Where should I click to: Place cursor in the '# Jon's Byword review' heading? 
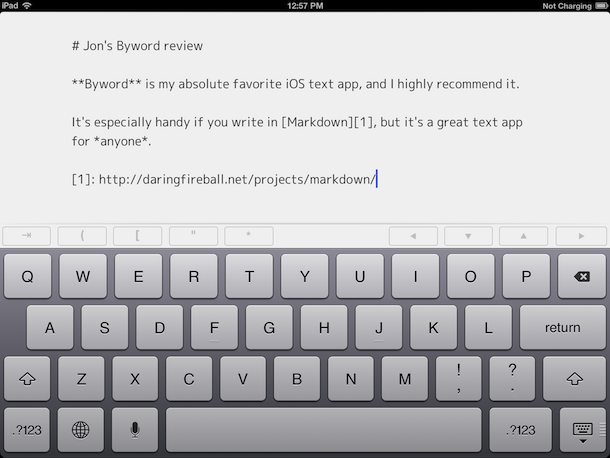pyautogui.click(x=137, y=46)
